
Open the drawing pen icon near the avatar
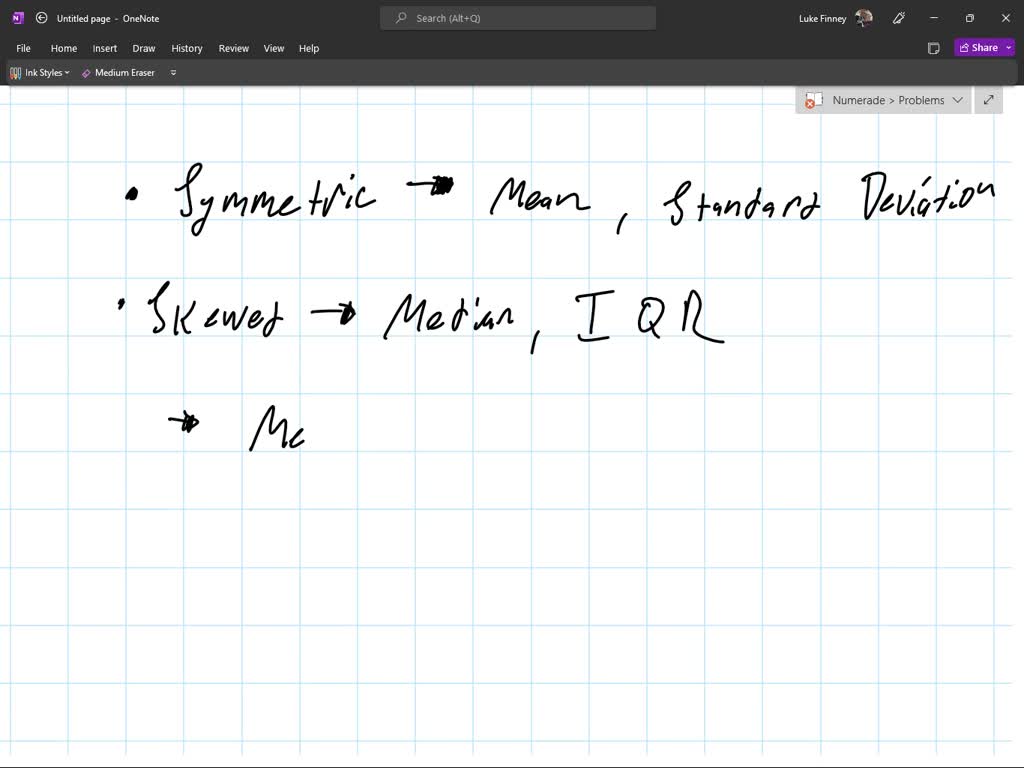coord(898,17)
